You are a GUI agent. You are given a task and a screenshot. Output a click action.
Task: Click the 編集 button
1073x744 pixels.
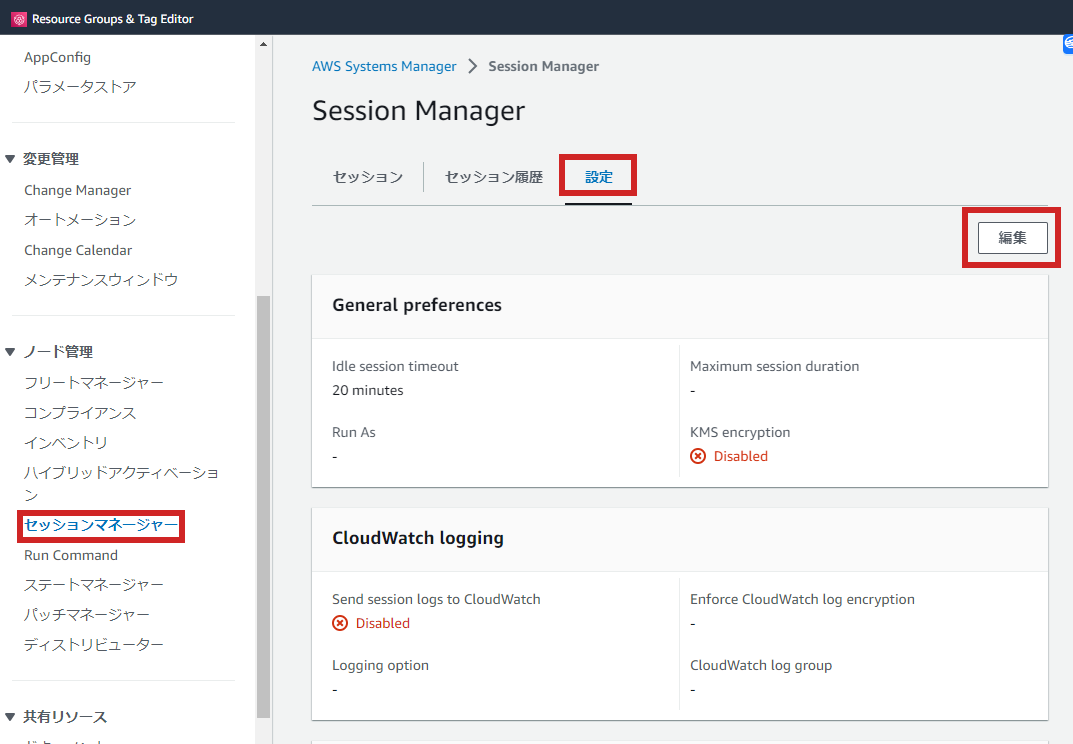point(1012,238)
